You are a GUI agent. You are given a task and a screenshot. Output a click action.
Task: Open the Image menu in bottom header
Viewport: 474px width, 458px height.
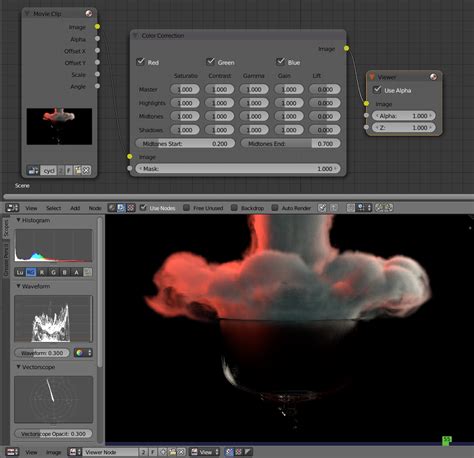pyautogui.click(x=53, y=452)
